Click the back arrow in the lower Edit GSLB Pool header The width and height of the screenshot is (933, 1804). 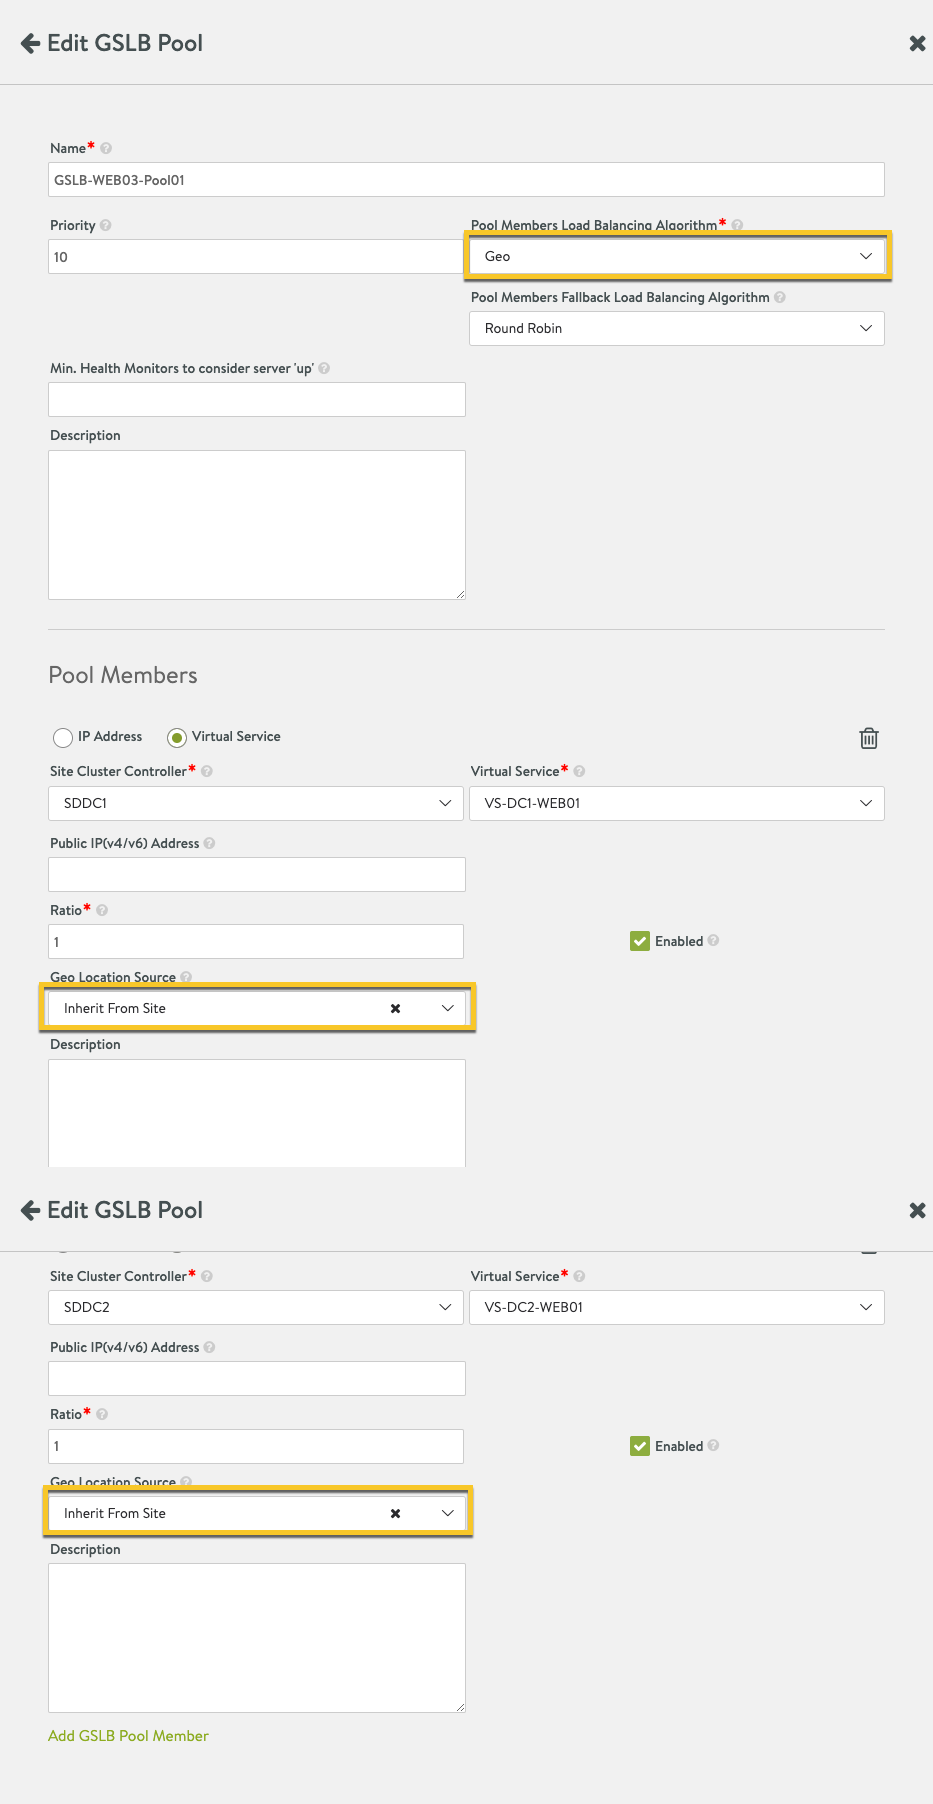(30, 1210)
